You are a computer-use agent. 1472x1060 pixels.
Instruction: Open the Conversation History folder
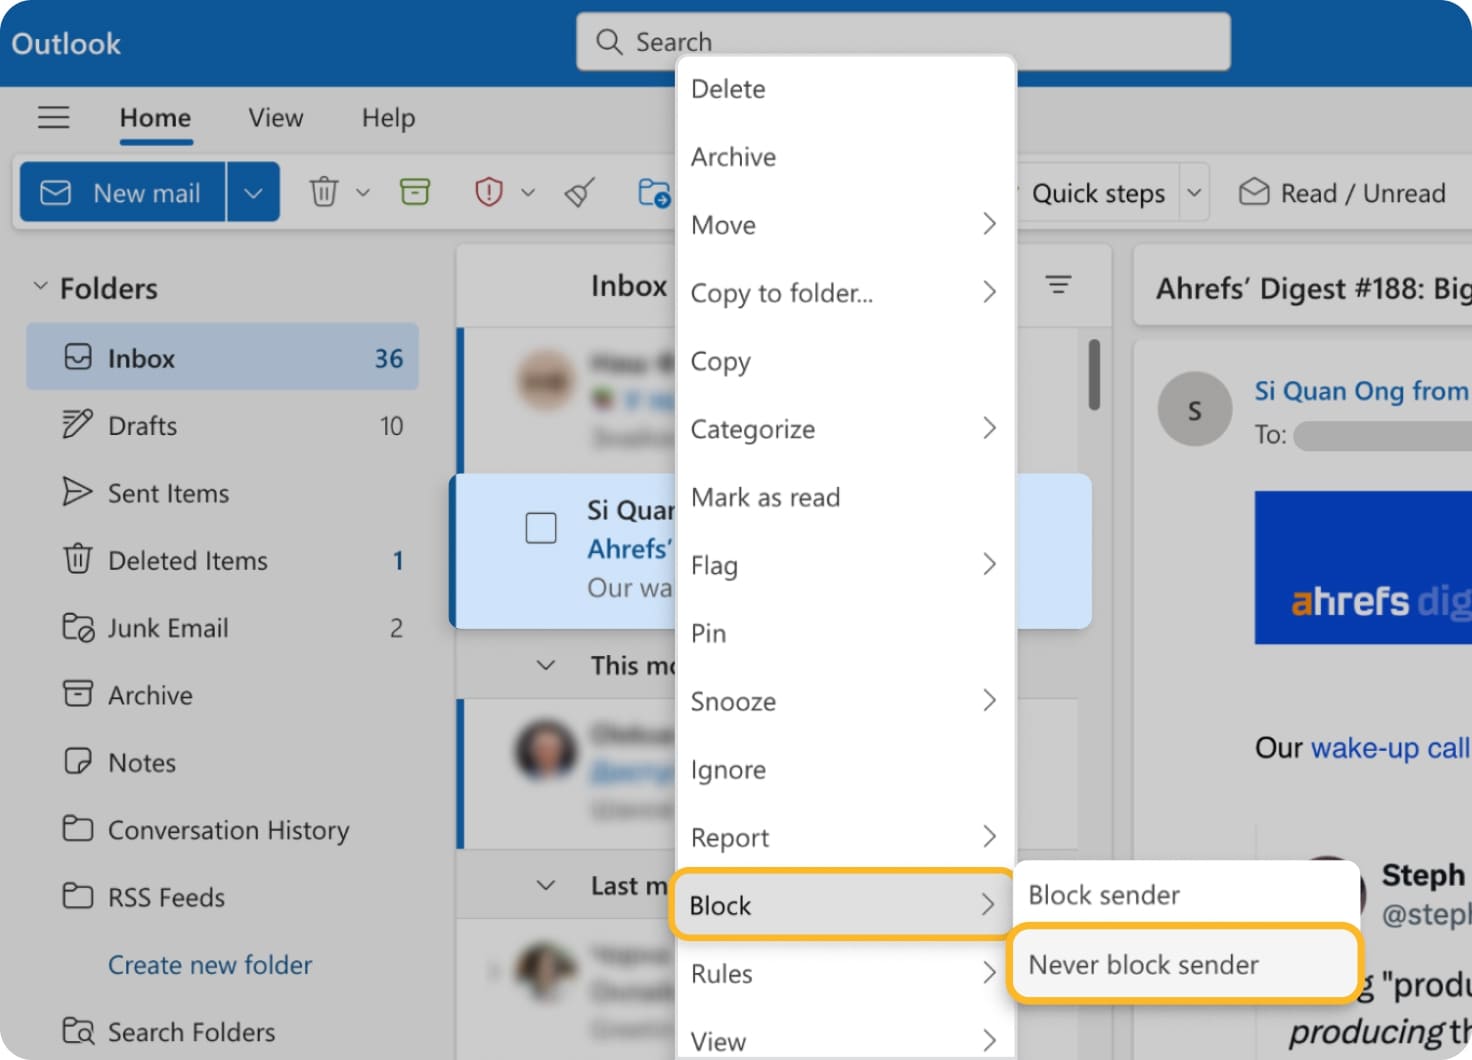pyautogui.click(x=222, y=830)
